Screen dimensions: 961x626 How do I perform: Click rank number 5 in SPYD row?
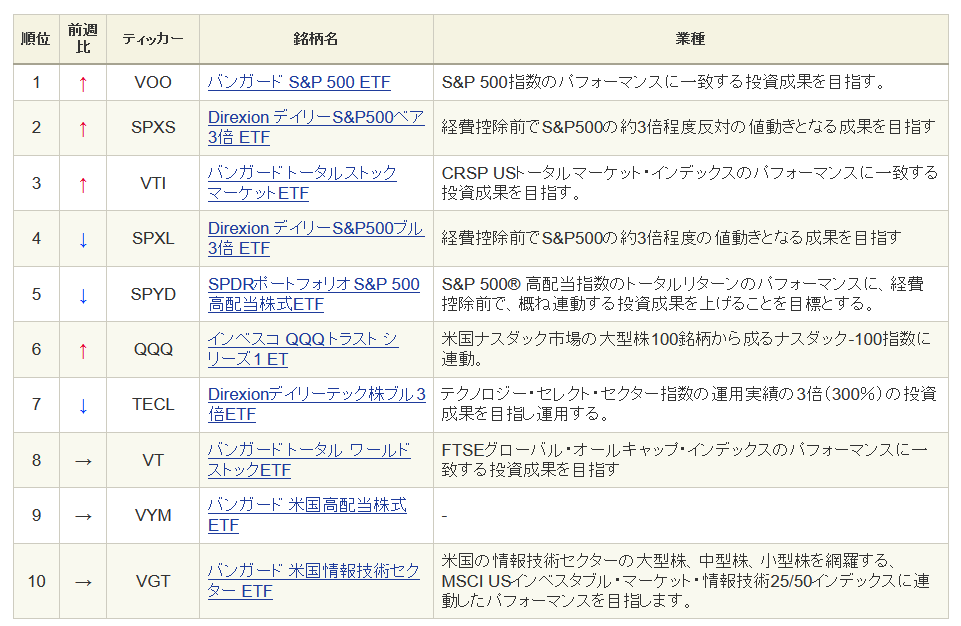36,294
